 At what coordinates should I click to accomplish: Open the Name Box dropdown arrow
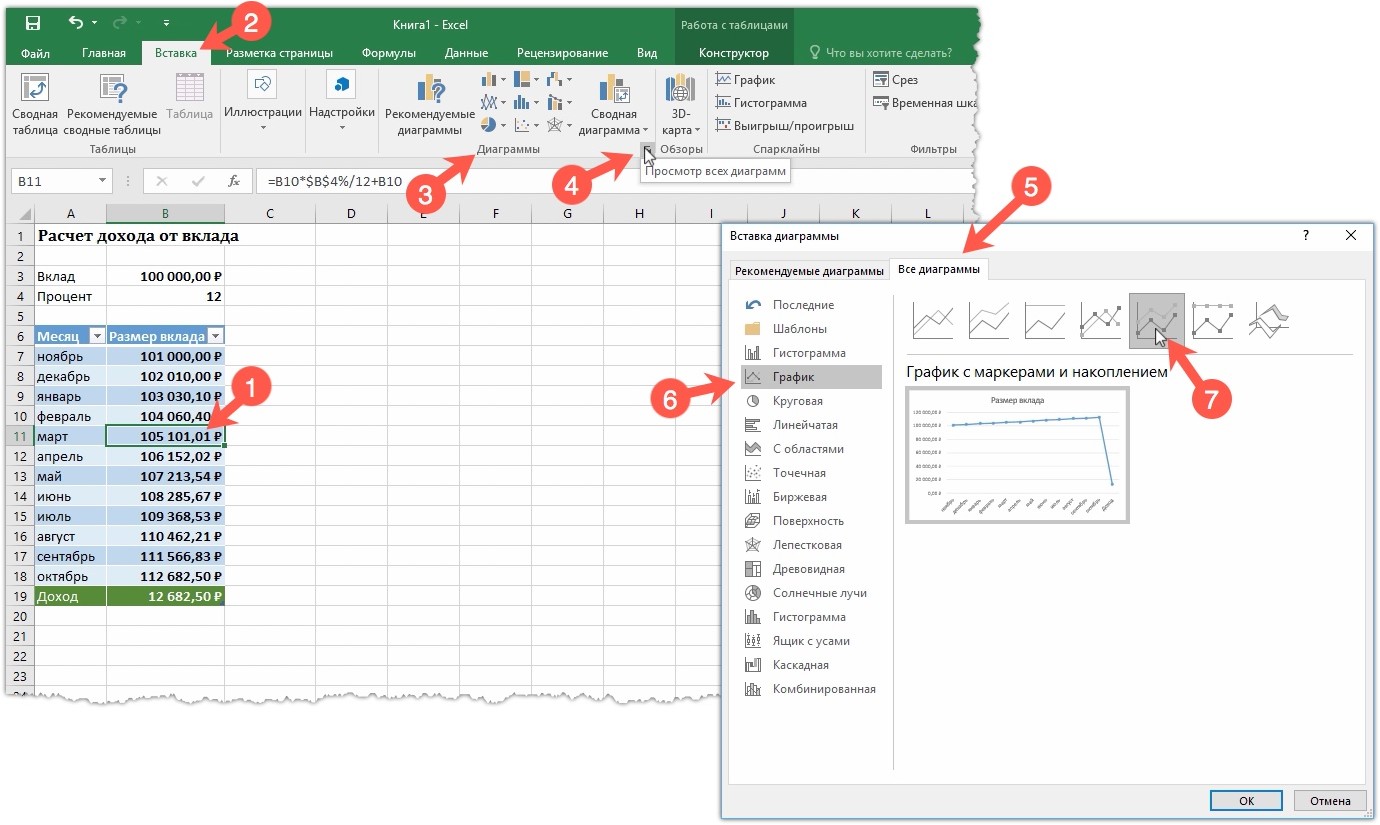103,181
